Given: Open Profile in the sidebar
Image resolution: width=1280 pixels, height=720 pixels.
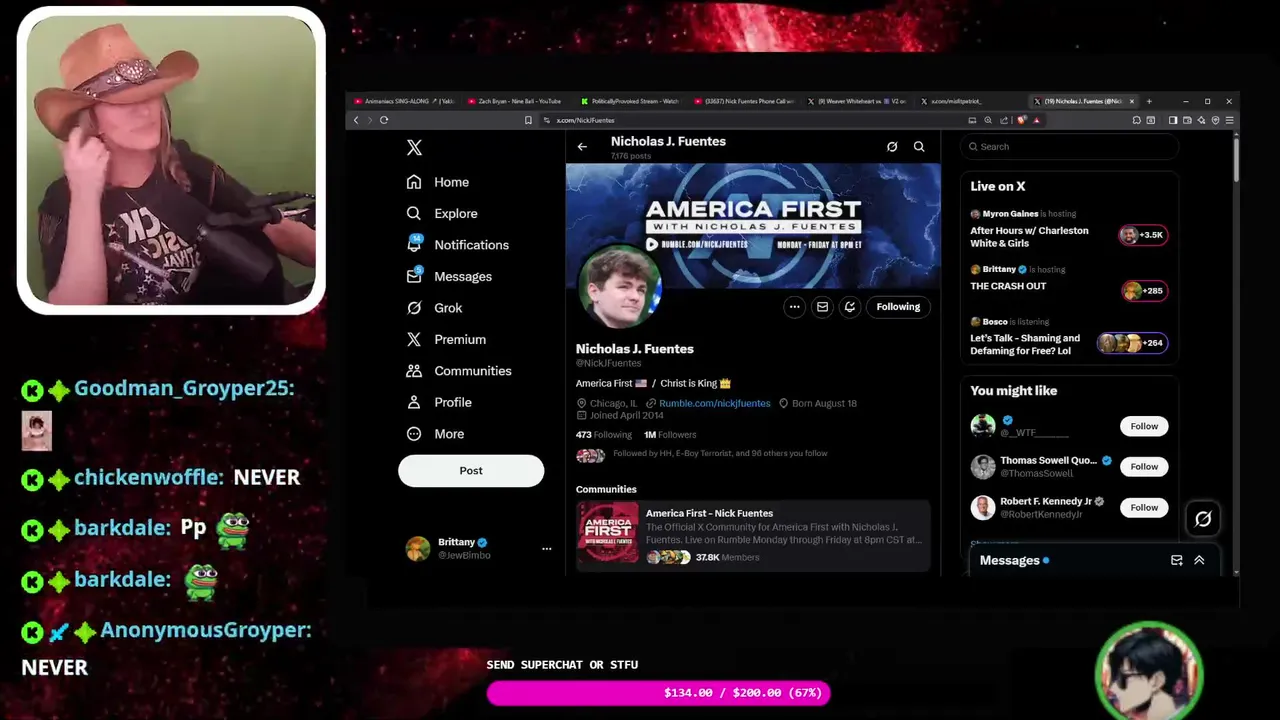Looking at the screenshot, I should click(438, 402).
